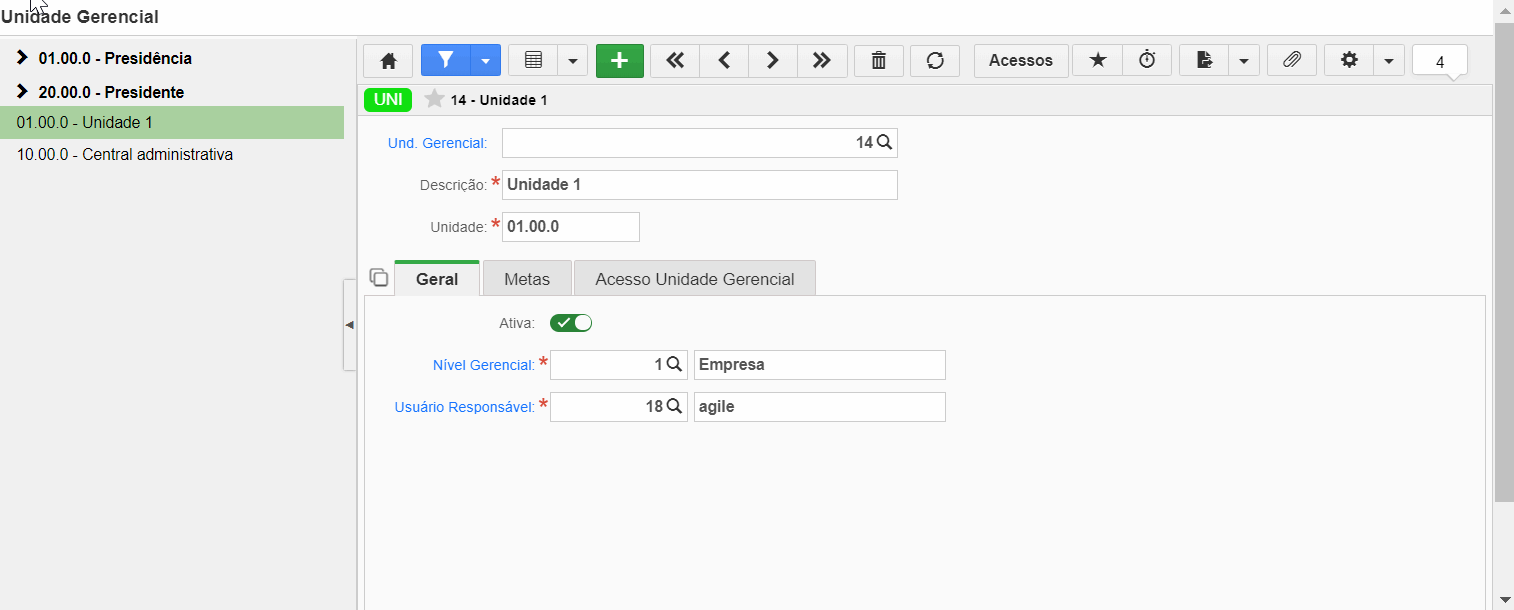Search Usuário Responsável with magnifier icon
The image size is (1514, 610).
(674, 407)
